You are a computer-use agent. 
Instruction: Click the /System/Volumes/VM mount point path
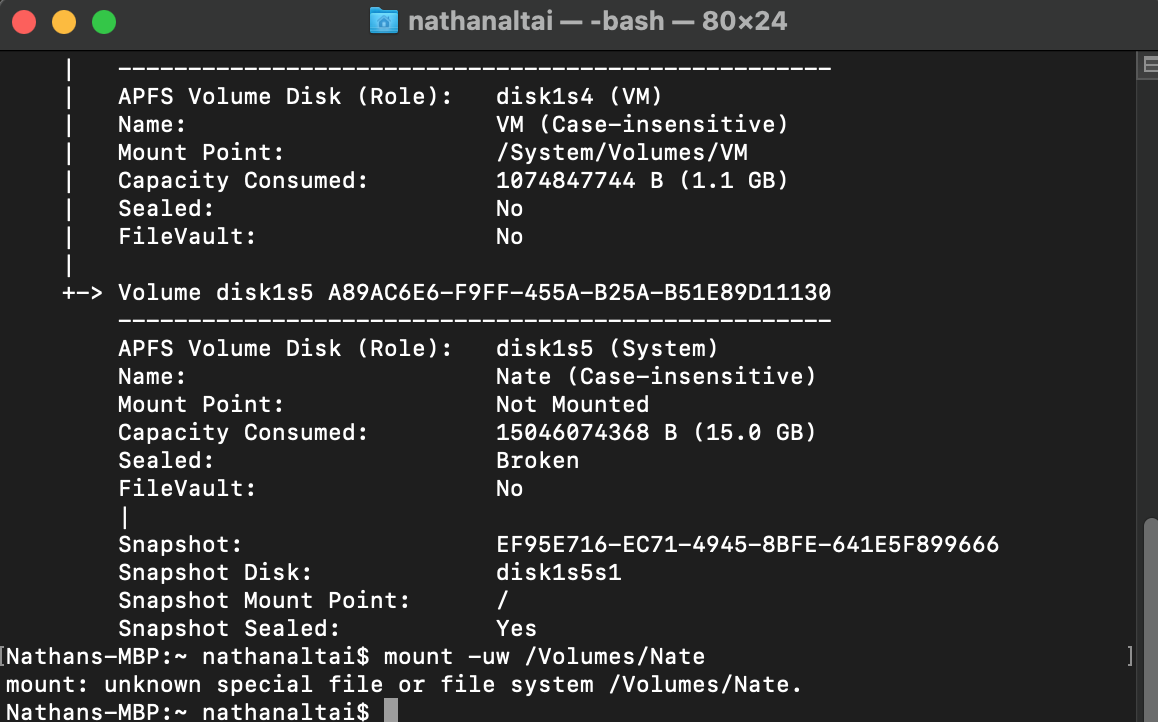(621, 153)
